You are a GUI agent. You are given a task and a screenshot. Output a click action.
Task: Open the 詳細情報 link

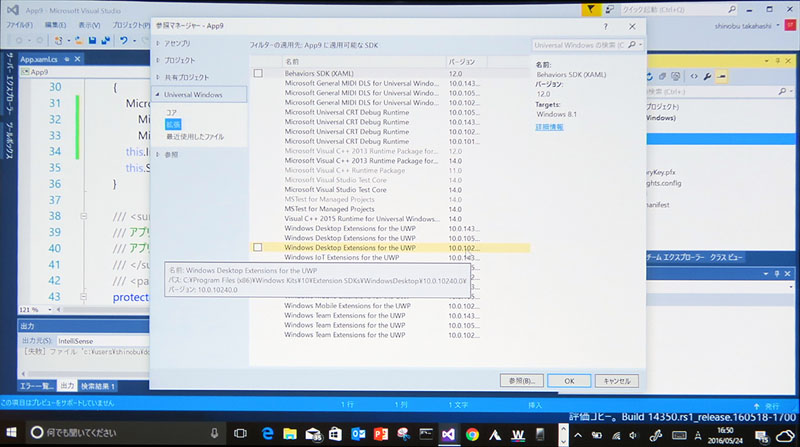(549, 127)
